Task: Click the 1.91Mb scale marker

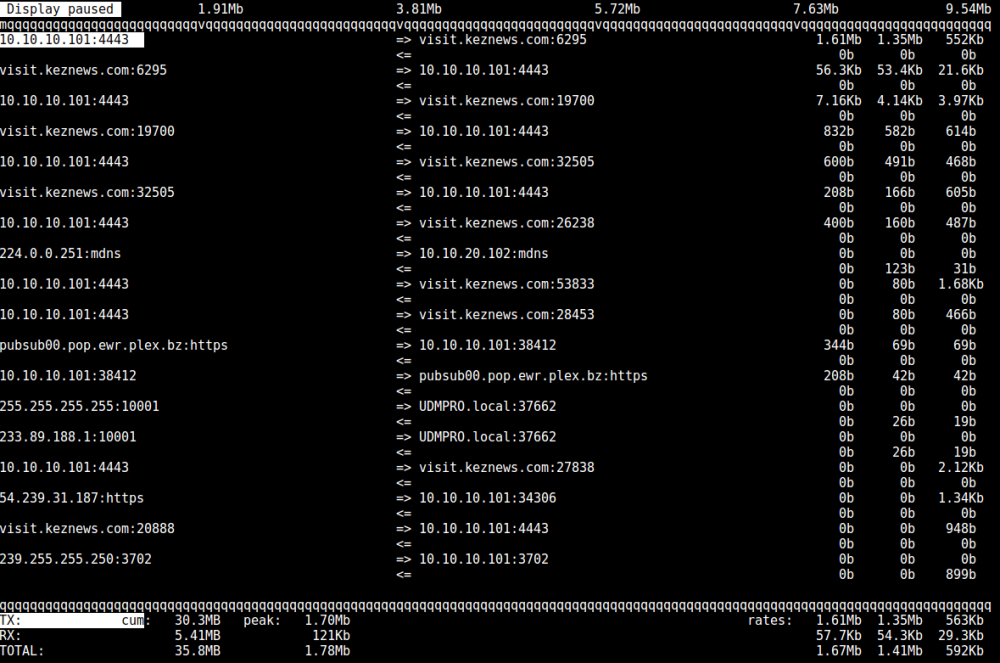Action: 220,9
